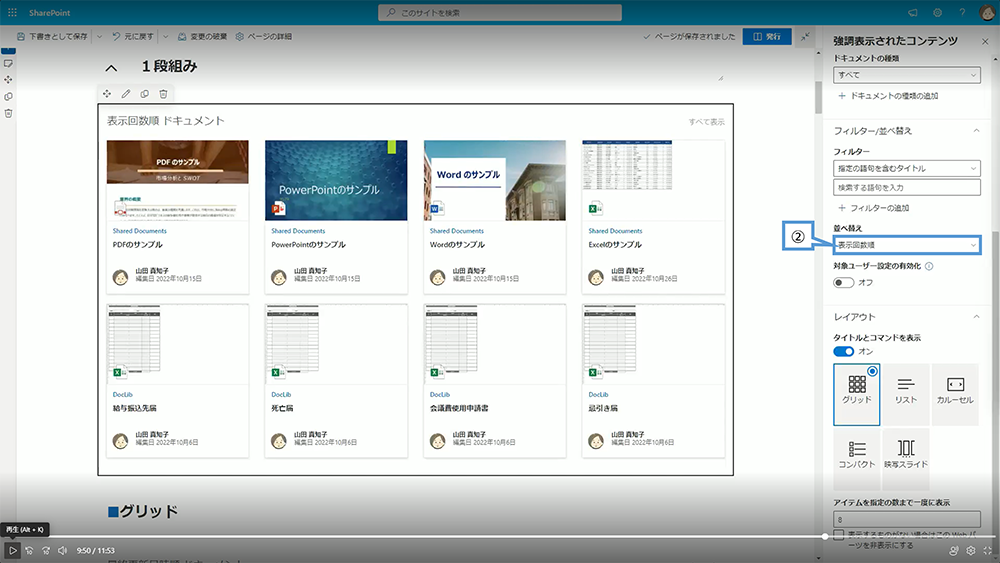This screenshot has width=1000, height=563.
Task: Edit the web part with pencil icon
Action: pyautogui.click(x=126, y=94)
